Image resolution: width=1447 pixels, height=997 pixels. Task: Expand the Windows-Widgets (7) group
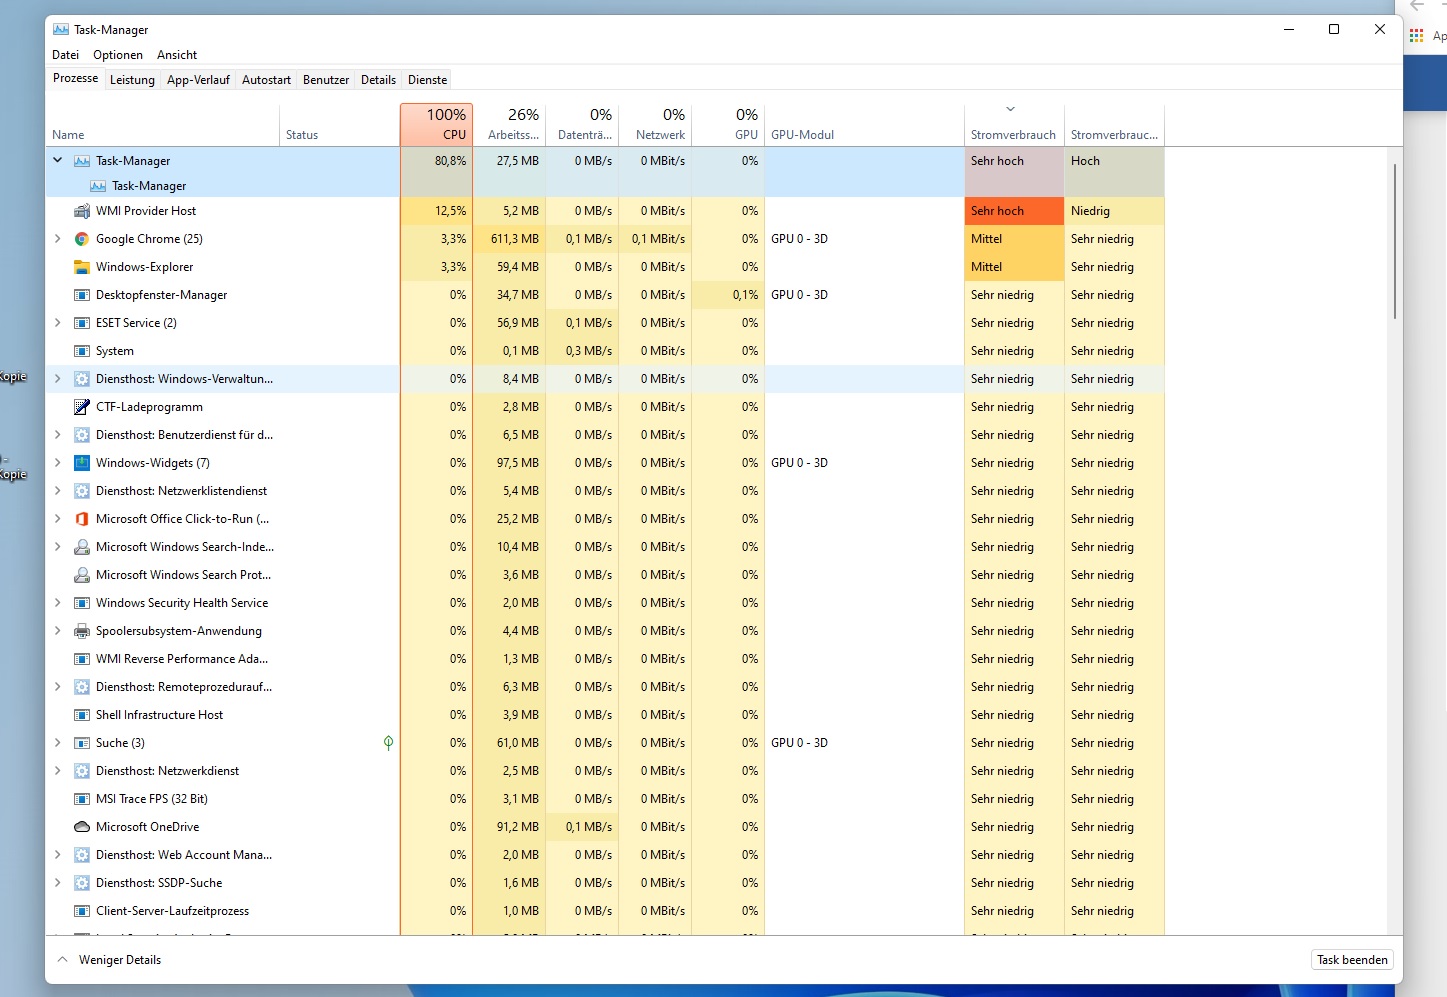tap(57, 463)
